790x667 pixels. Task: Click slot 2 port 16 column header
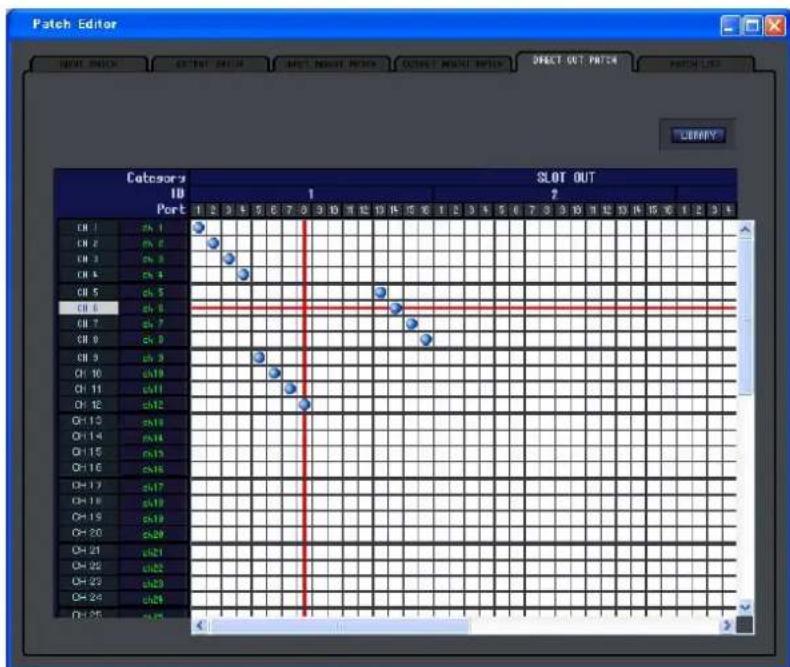click(x=668, y=210)
